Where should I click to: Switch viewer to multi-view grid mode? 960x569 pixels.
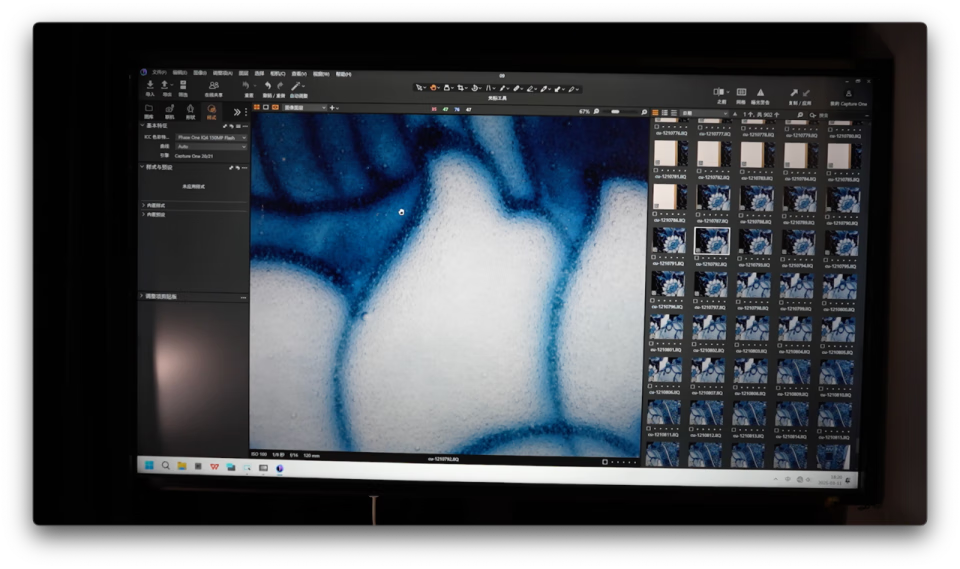coord(256,107)
